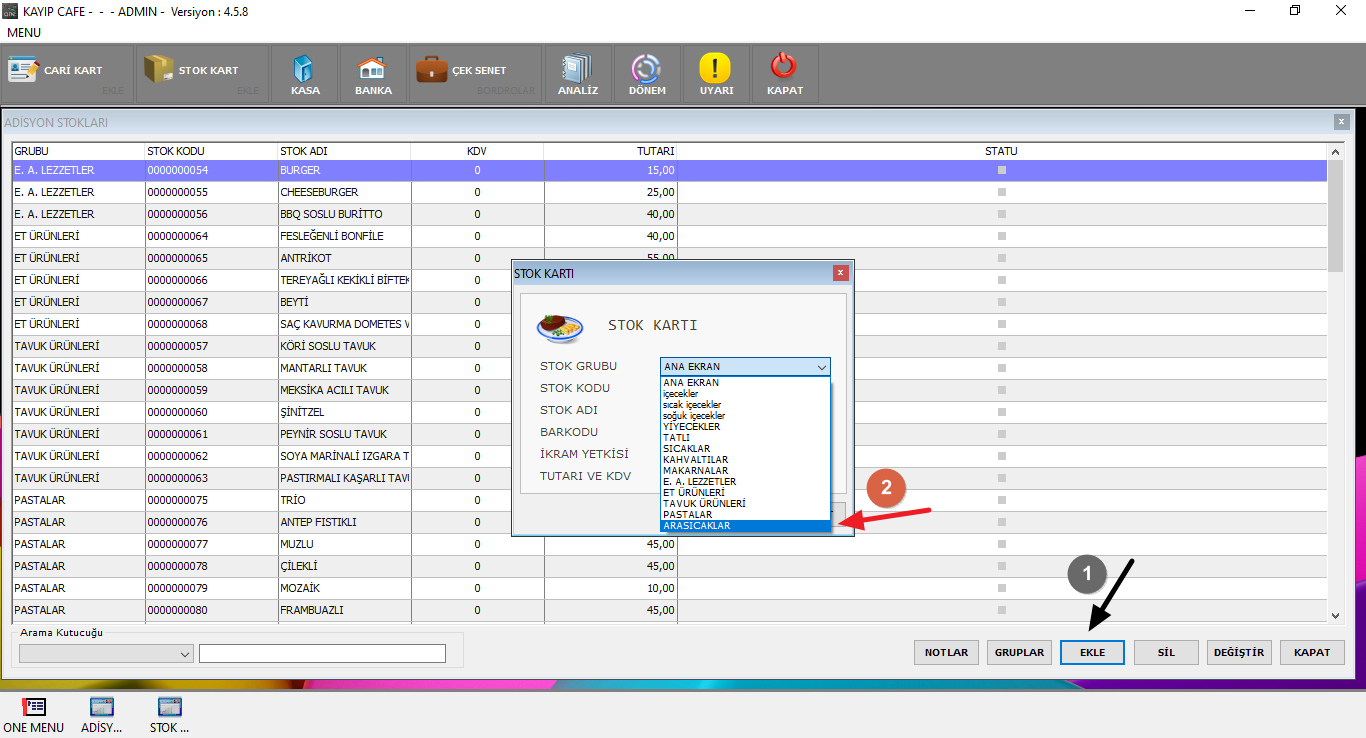Select the KÖRİ SOSLU TAVUK row
This screenshot has width=1366, height=738.
(670, 346)
